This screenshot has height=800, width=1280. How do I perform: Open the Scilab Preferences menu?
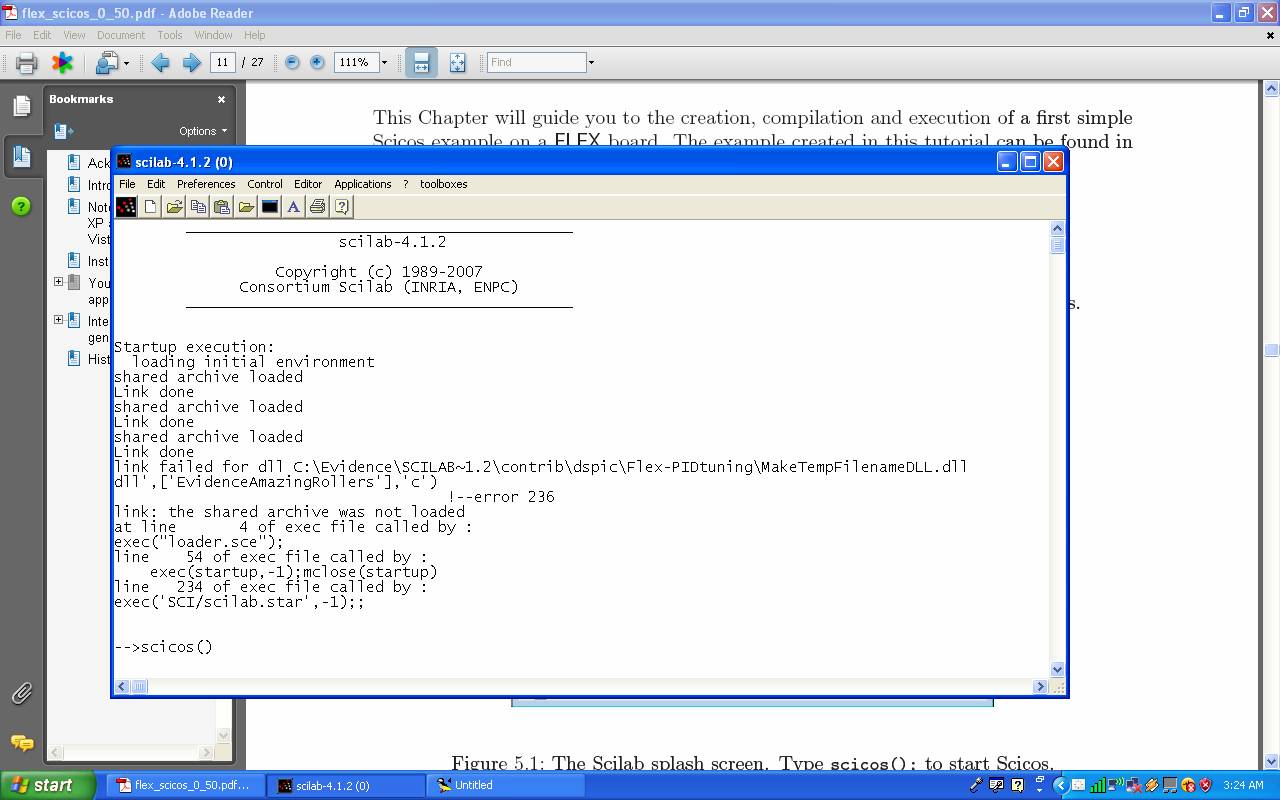(x=206, y=184)
